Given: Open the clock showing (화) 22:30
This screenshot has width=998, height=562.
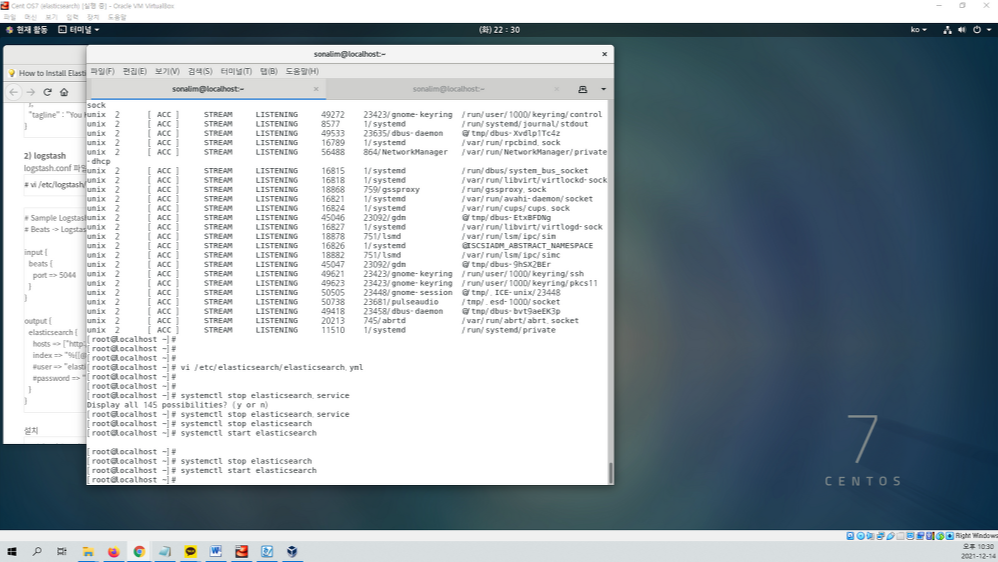Looking at the screenshot, I should (x=499, y=30).
